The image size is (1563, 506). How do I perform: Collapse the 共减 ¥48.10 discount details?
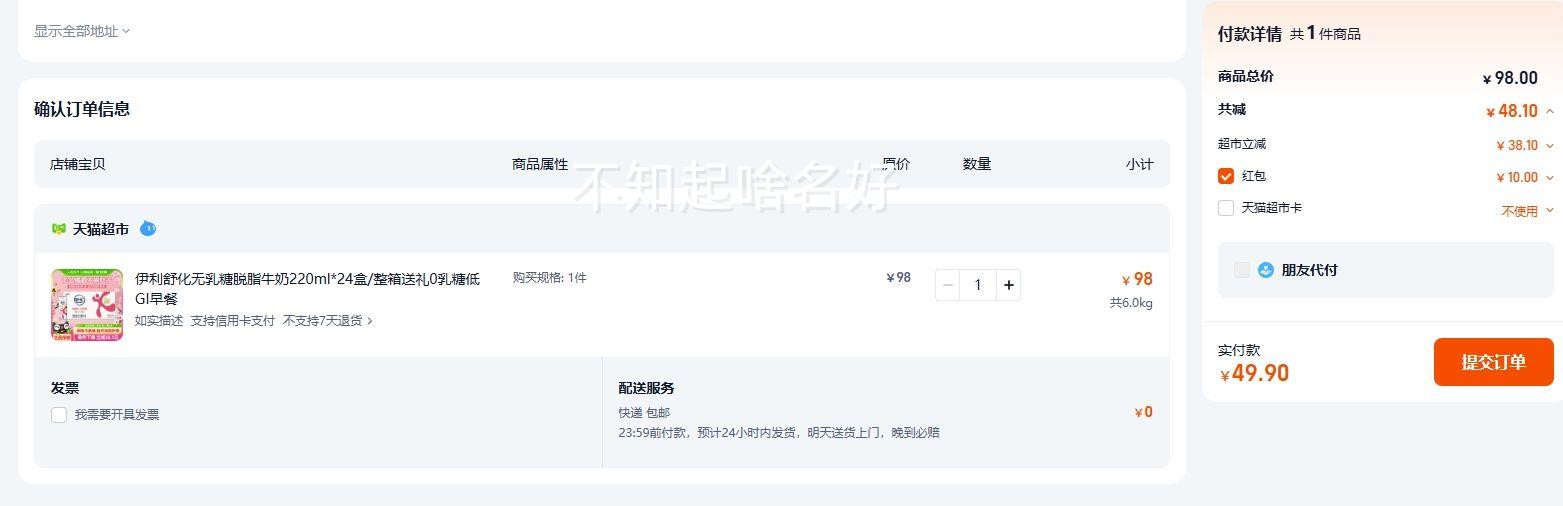(1550, 111)
